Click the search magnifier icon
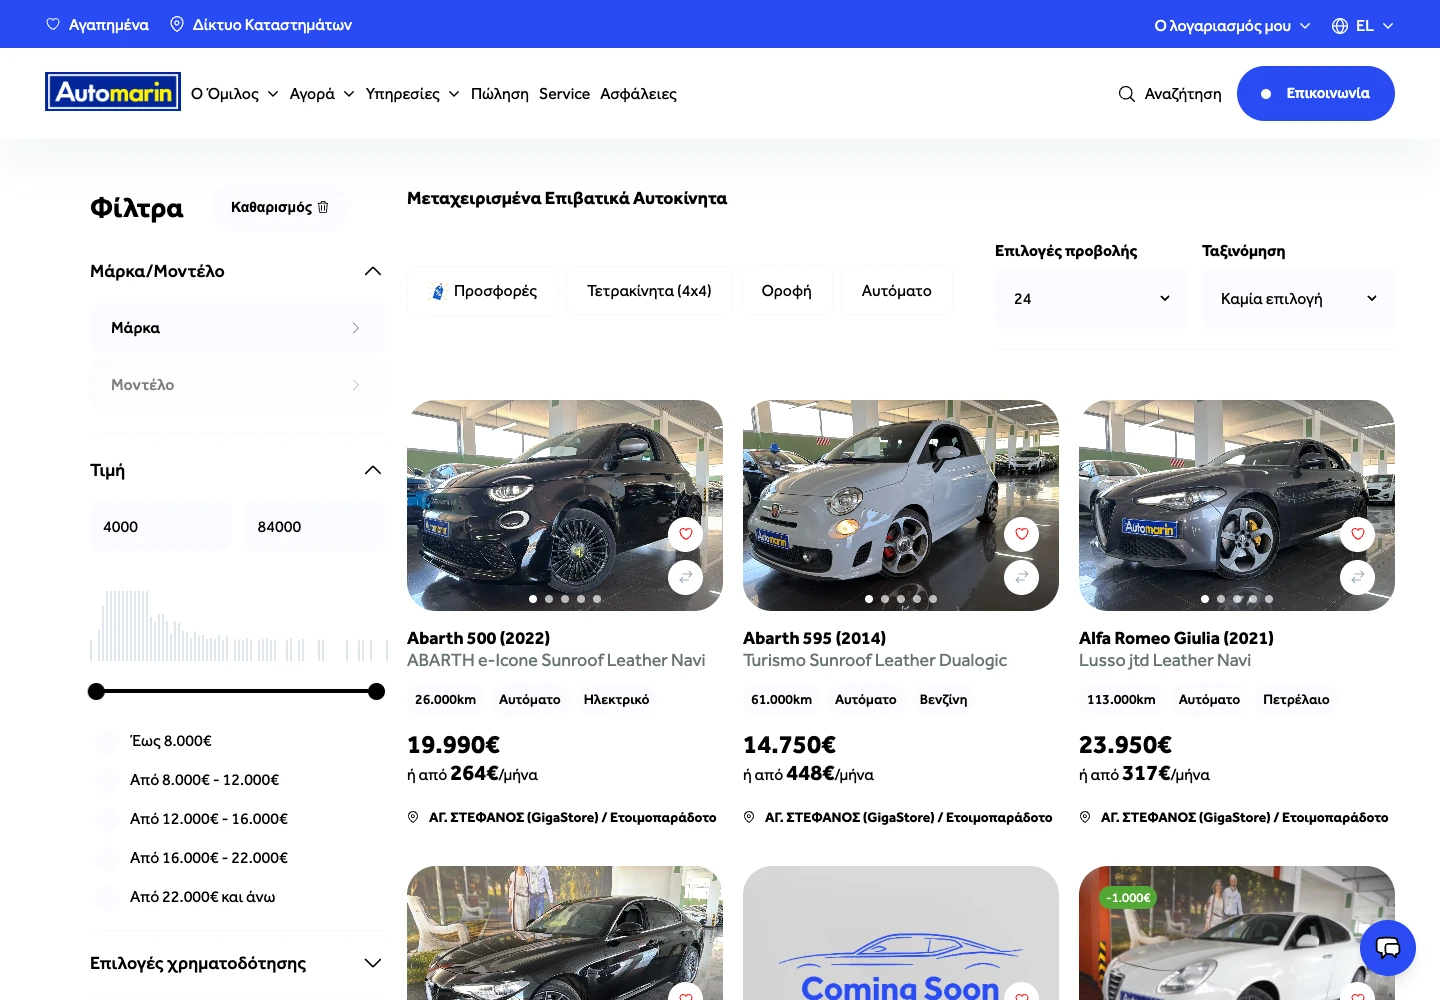The width and height of the screenshot is (1440, 1000). click(x=1127, y=94)
